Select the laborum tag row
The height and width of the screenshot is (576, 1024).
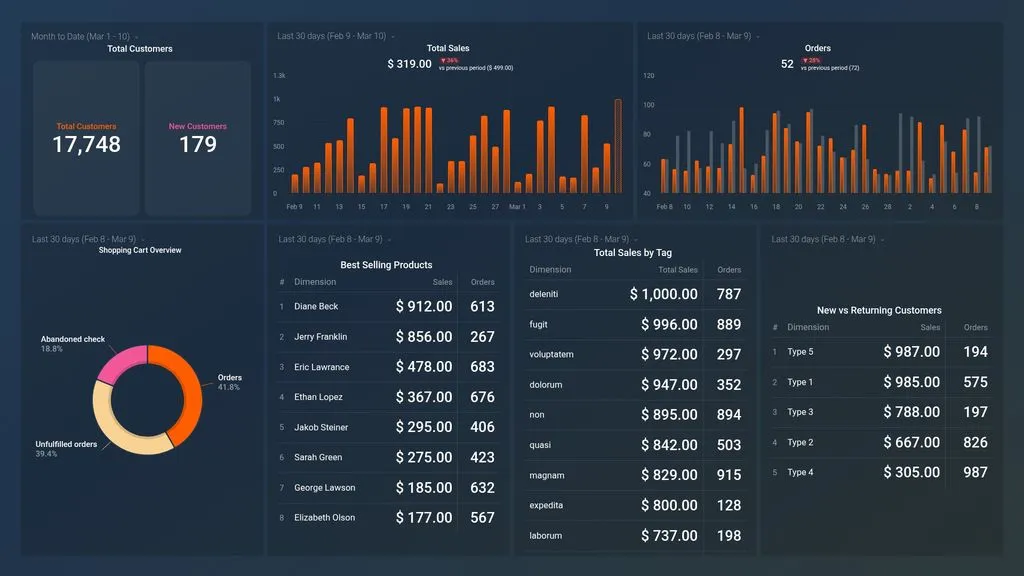tap(635, 536)
